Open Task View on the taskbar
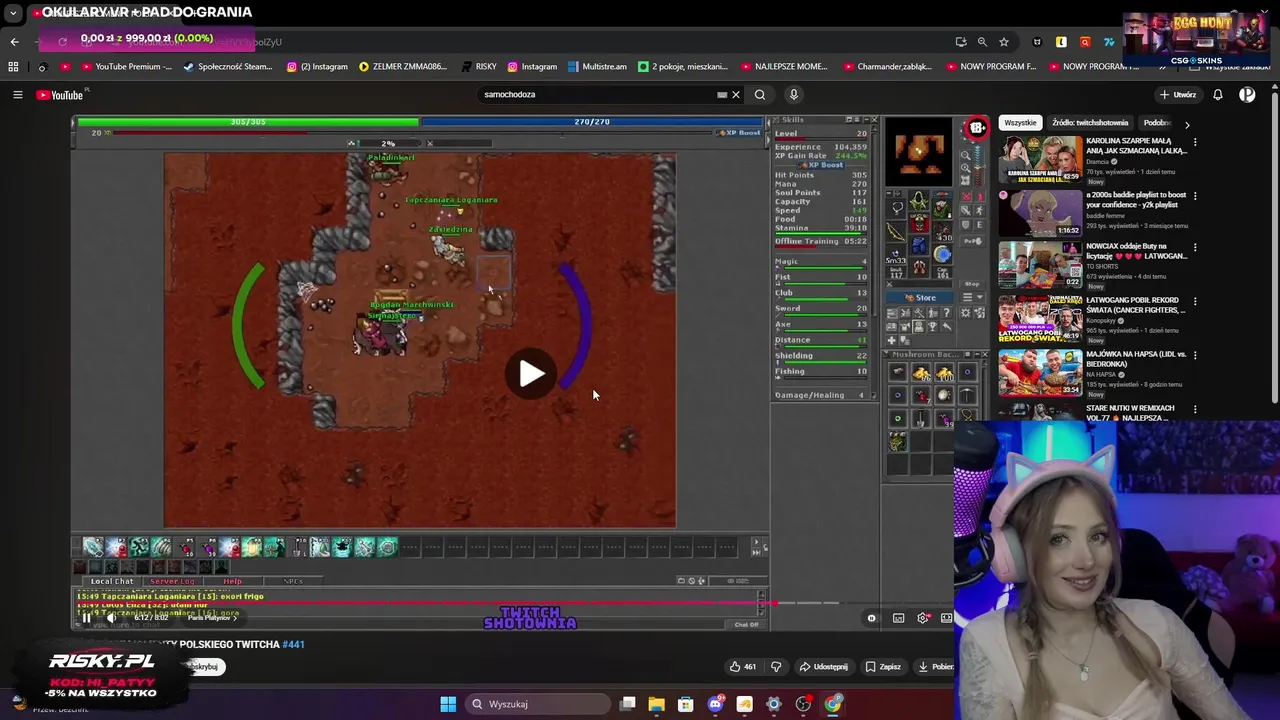Image resolution: width=1280 pixels, height=720 pixels. pos(627,704)
